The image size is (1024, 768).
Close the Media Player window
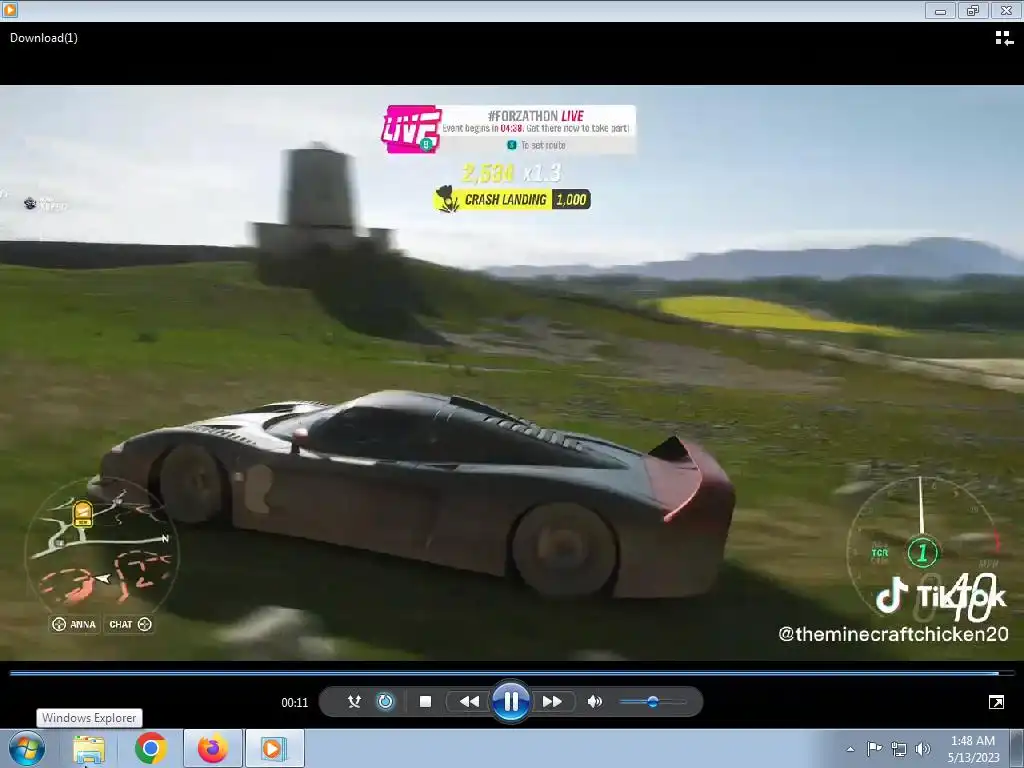pyautogui.click(x=1006, y=10)
